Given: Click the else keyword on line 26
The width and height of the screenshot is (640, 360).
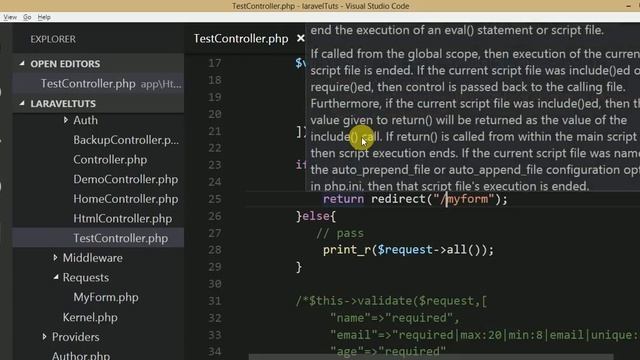Looking at the screenshot, I should (316, 216).
